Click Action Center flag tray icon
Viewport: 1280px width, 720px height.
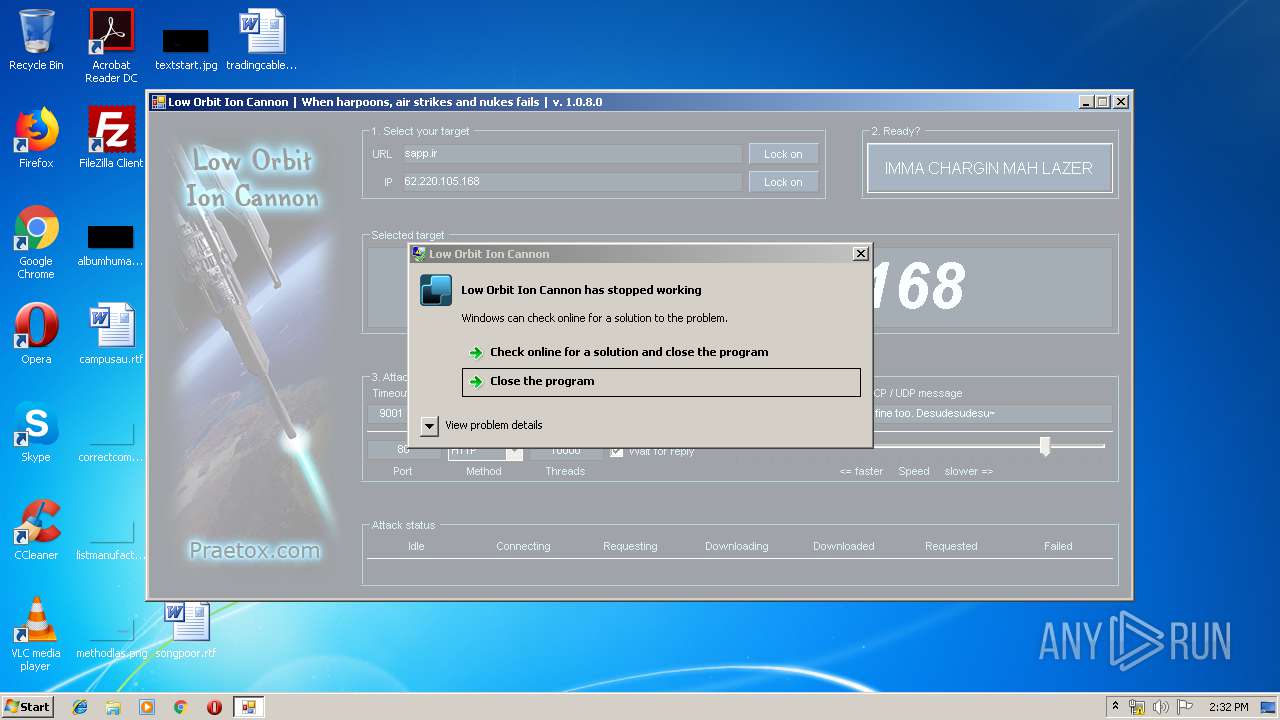point(1185,707)
